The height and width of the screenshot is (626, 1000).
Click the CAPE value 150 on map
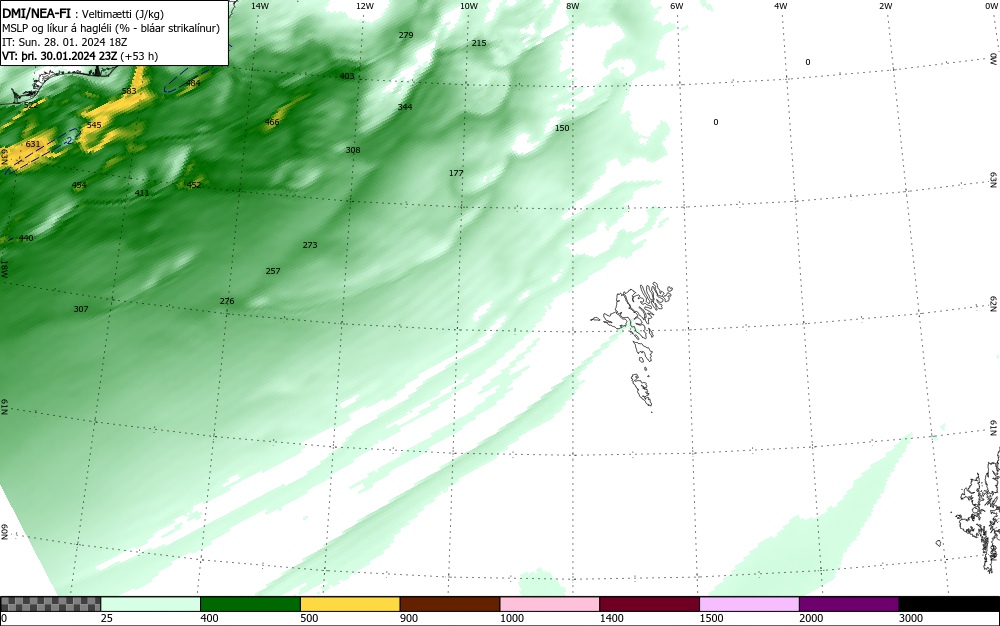pyautogui.click(x=562, y=128)
